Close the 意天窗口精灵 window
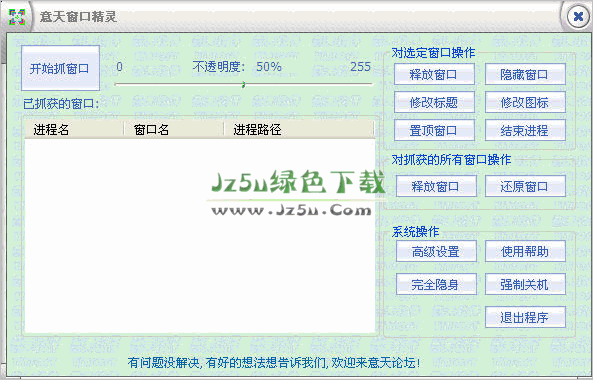Image resolution: width=593 pixels, height=380 pixels. 578,16
